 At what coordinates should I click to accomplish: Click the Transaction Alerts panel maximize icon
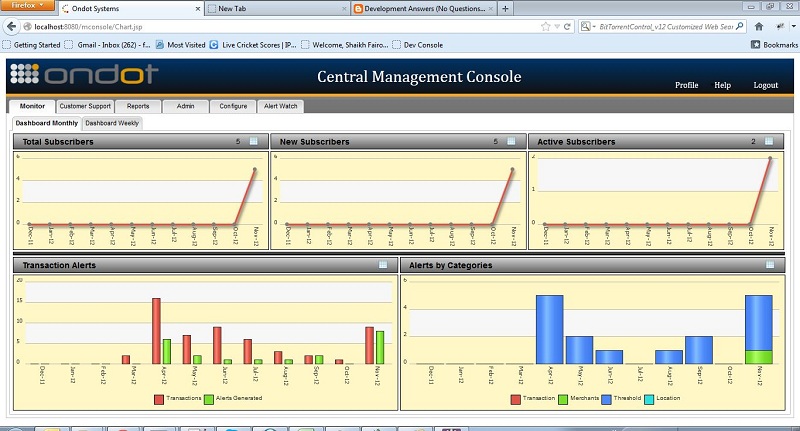click(x=383, y=265)
